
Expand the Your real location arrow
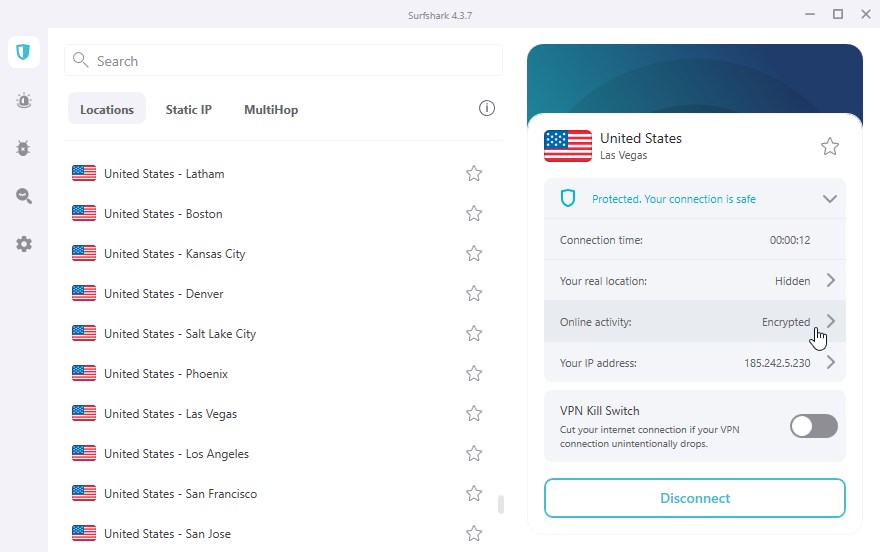tap(831, 280)
